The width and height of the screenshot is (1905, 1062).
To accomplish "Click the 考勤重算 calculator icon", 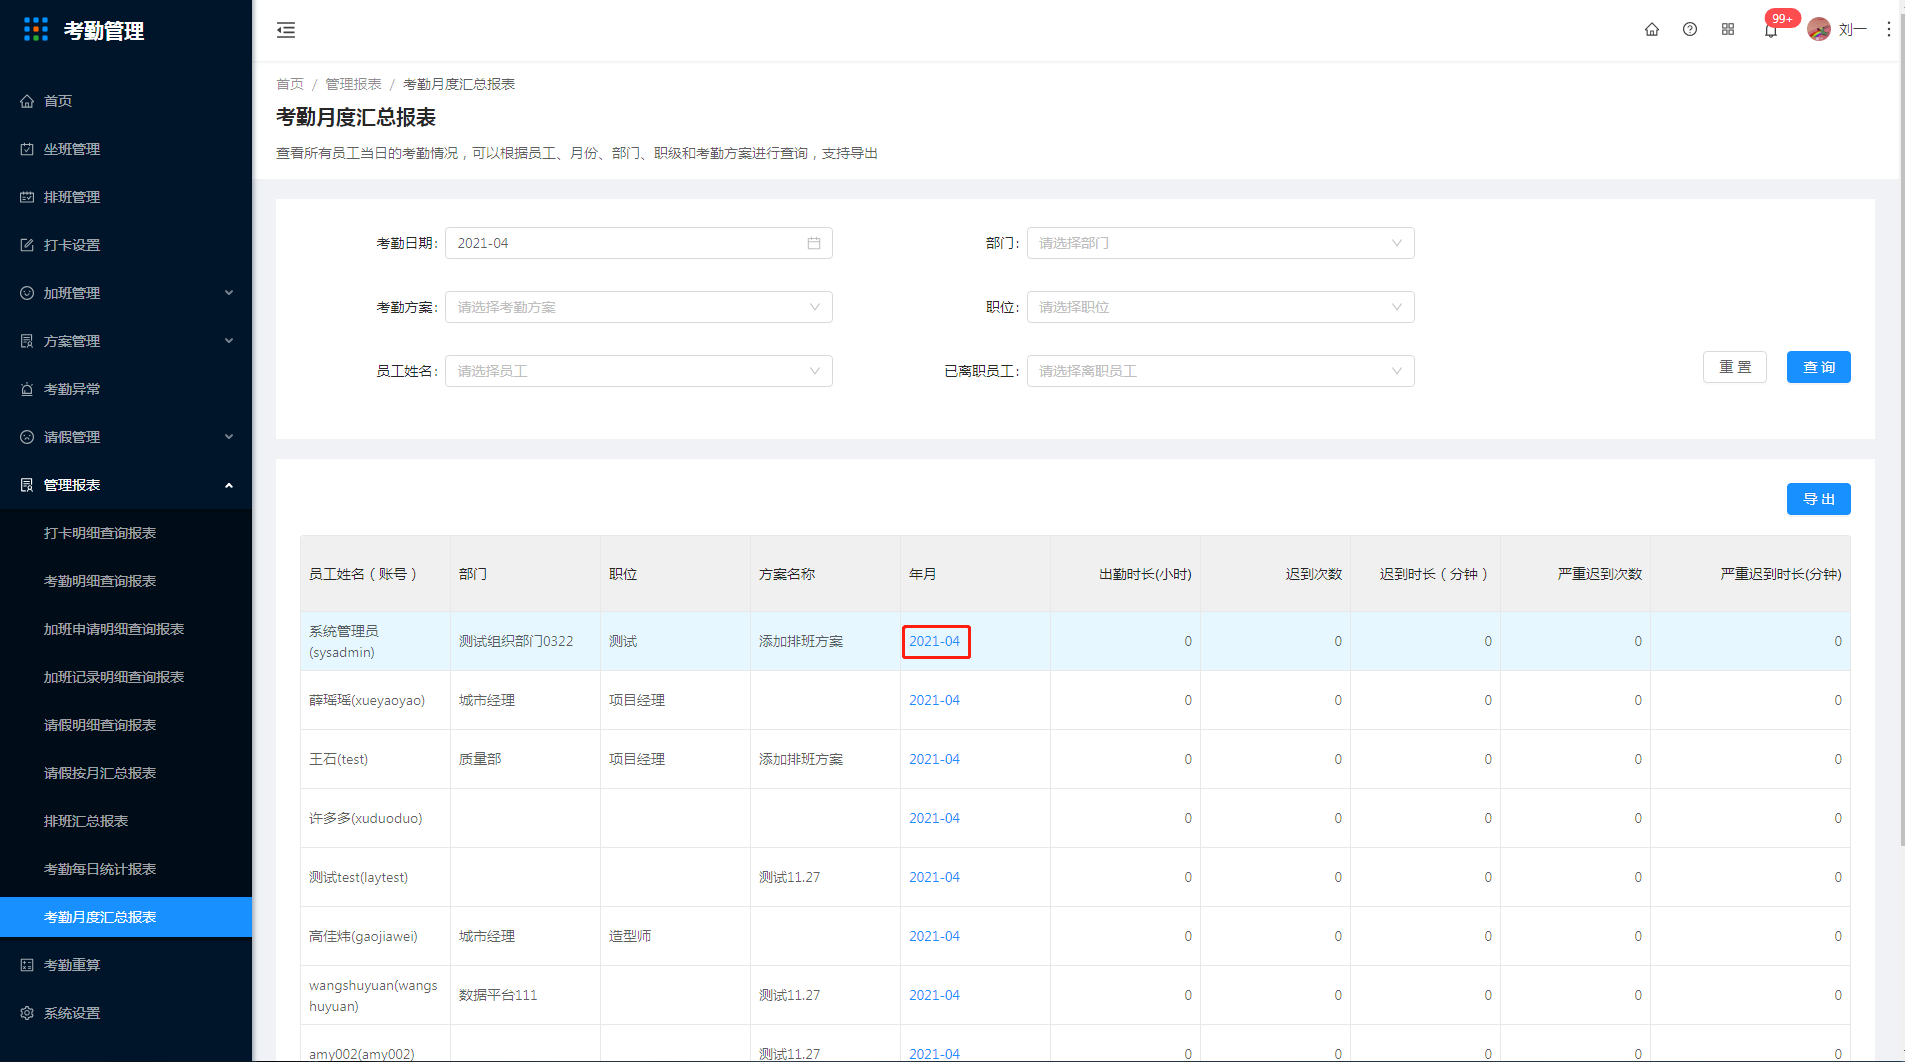I will (x=27, y=965).
